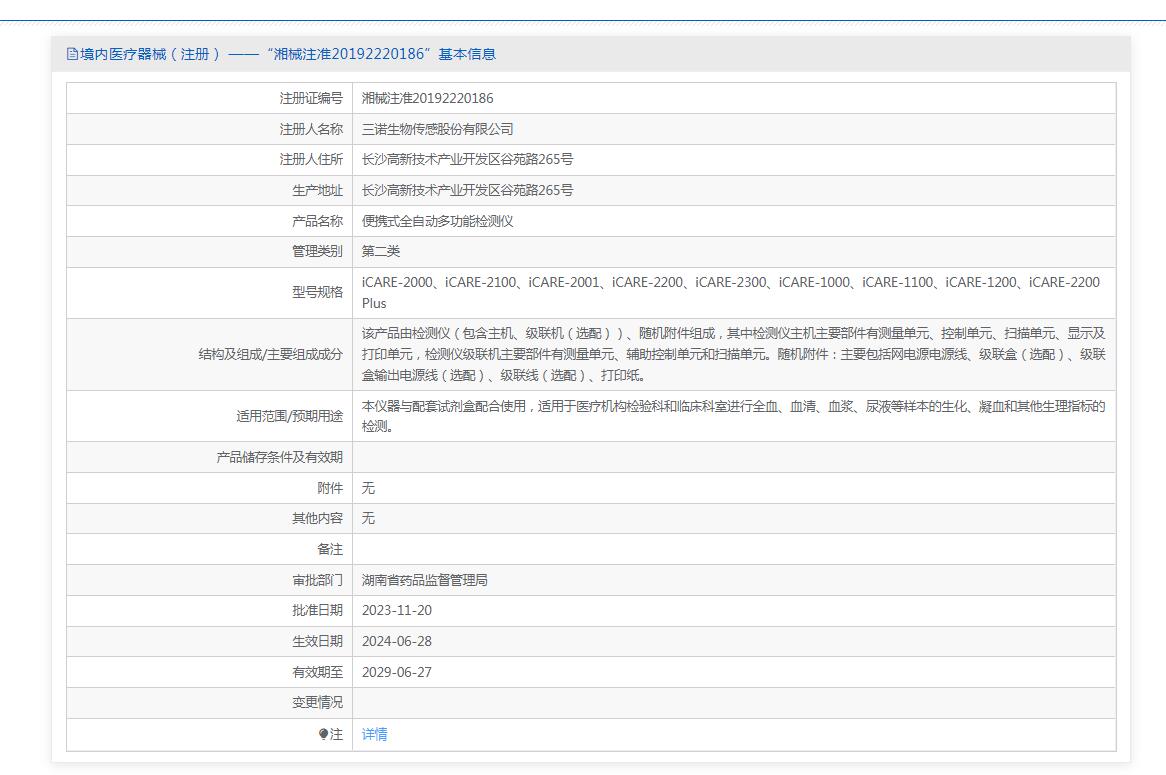Click the expiry date 2029-06-27
Viewport: 1166px width, 775px height.
(x=396, y=672)
